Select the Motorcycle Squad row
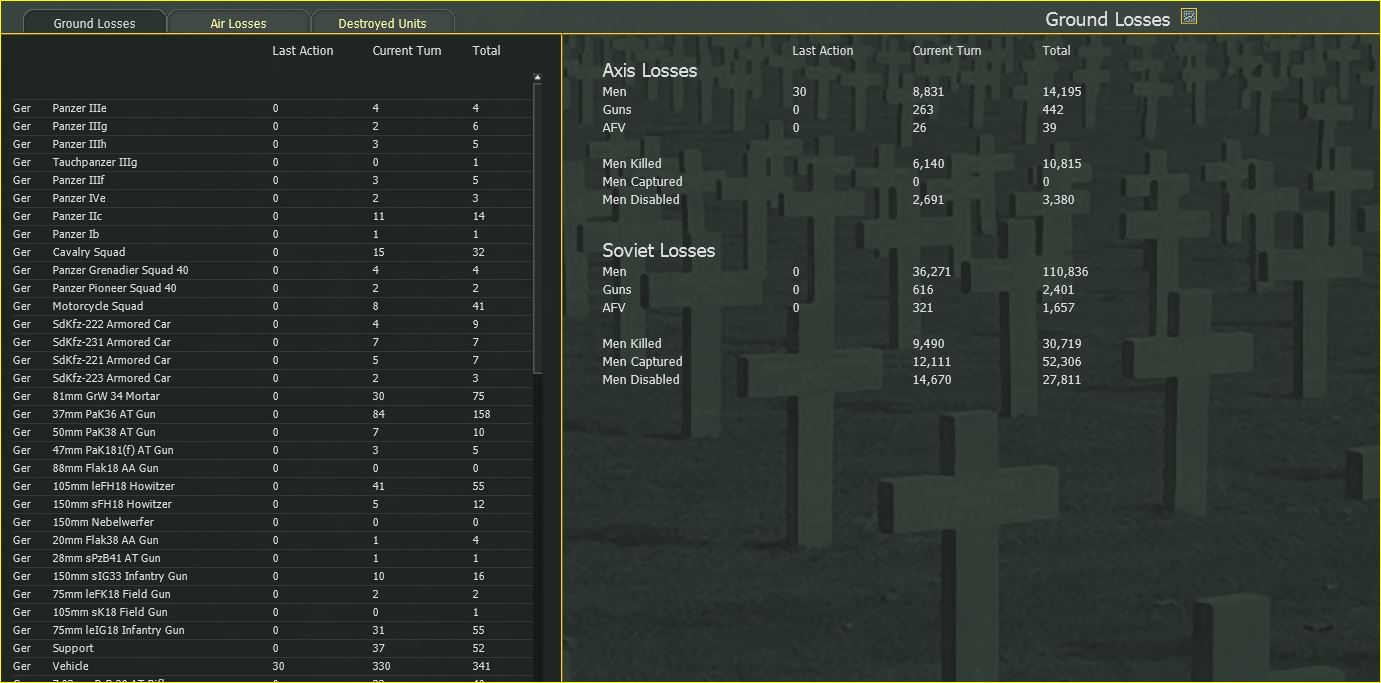 (x=270, y=306)
